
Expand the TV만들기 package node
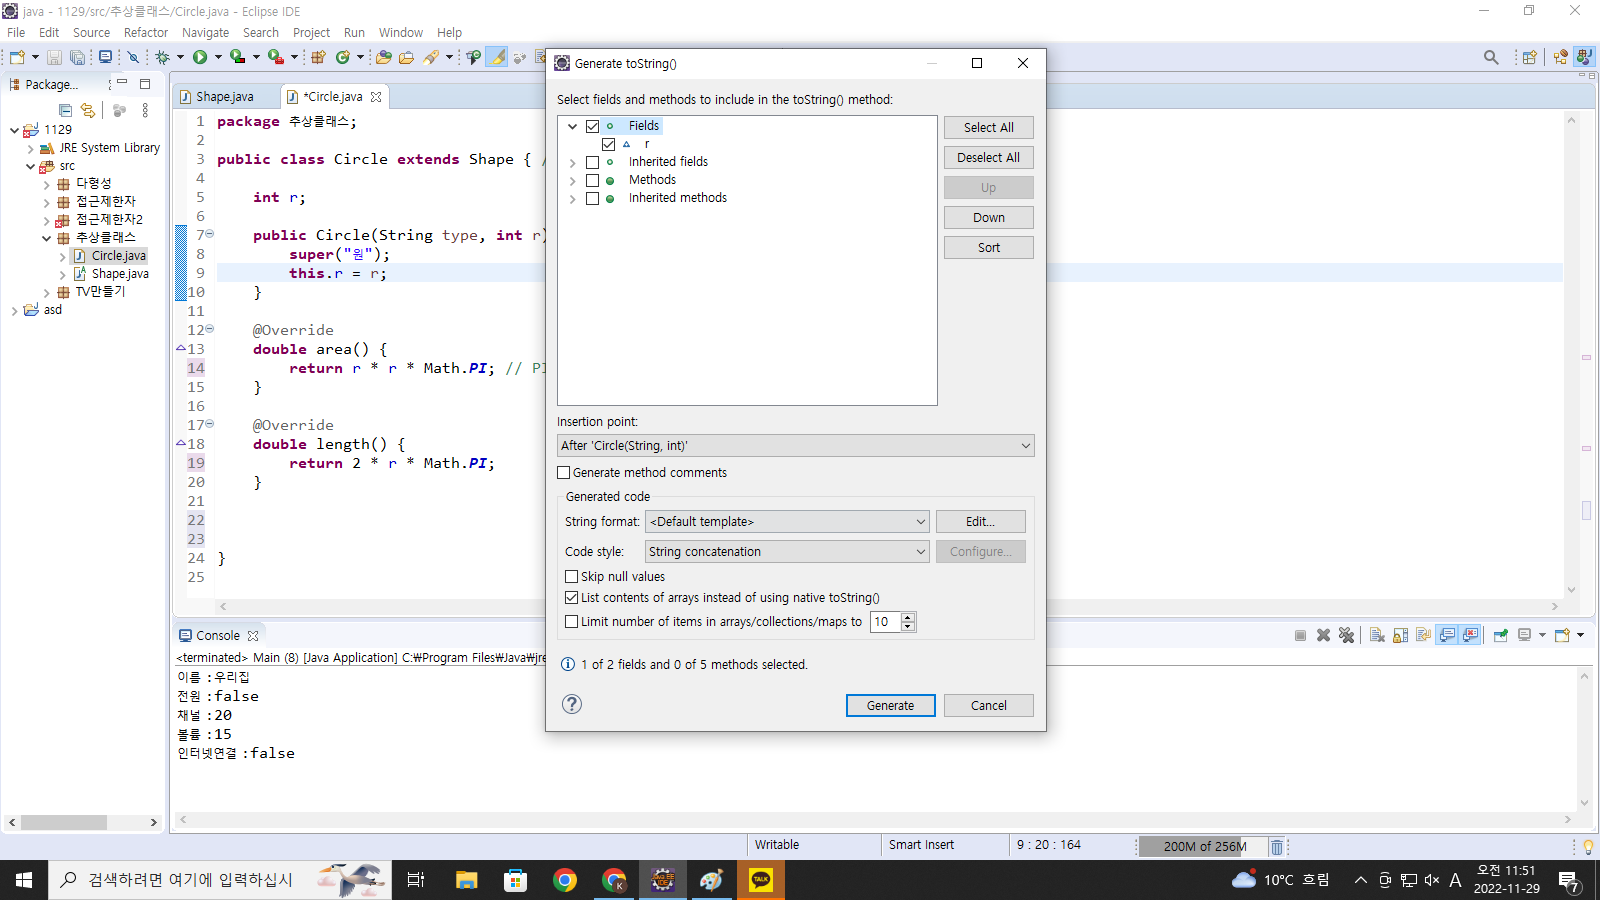[47, 292]
